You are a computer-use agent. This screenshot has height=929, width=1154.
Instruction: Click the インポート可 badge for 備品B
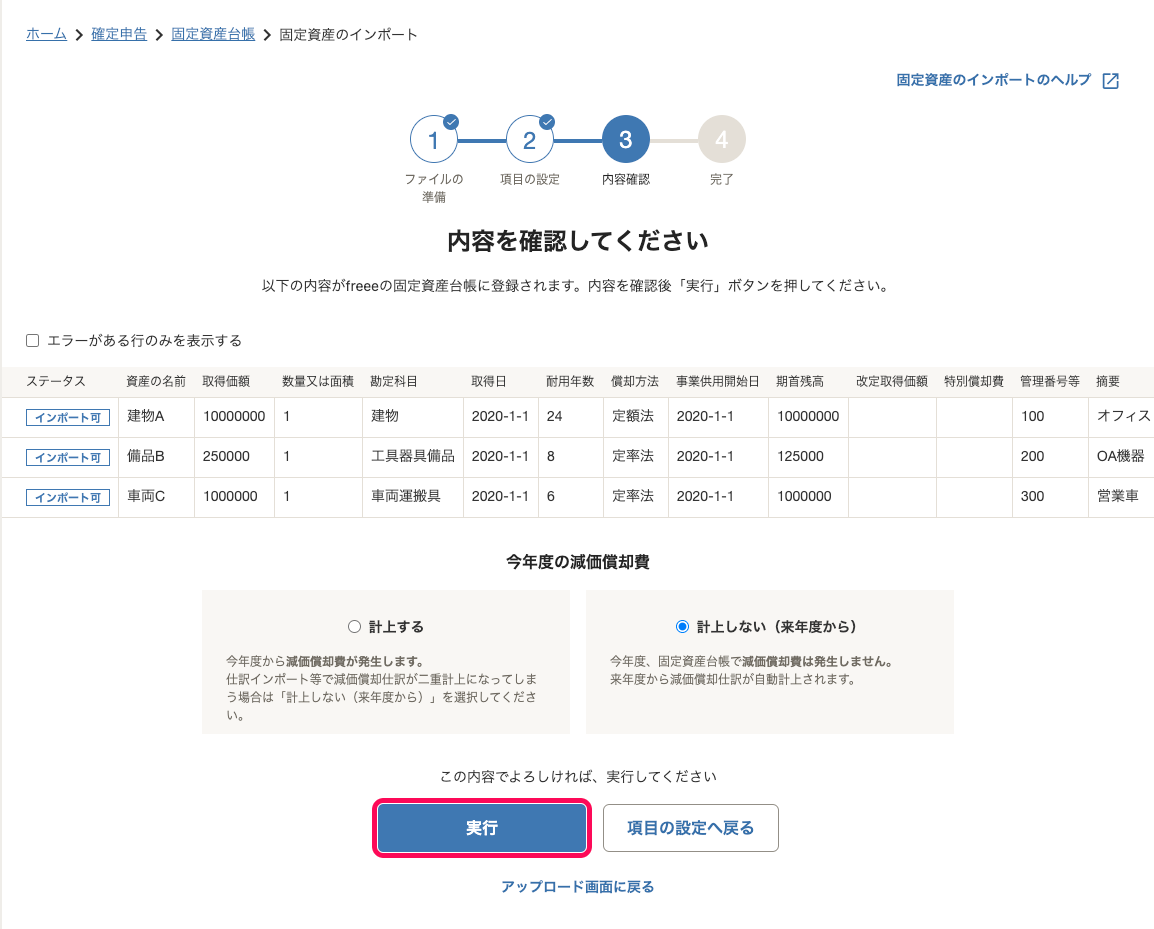coord(68,457)
